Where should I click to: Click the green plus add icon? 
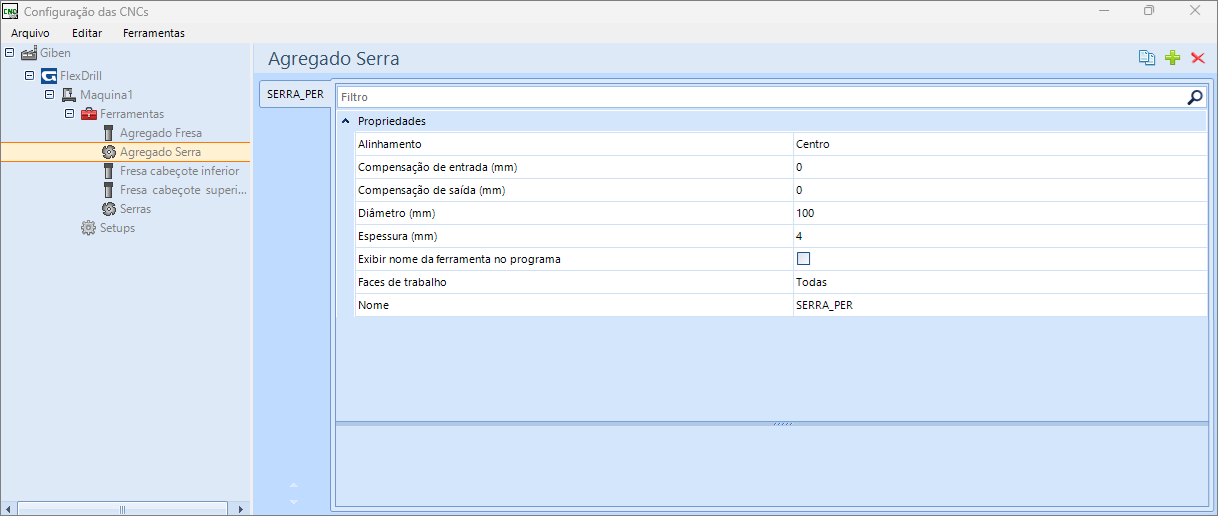1173,58
